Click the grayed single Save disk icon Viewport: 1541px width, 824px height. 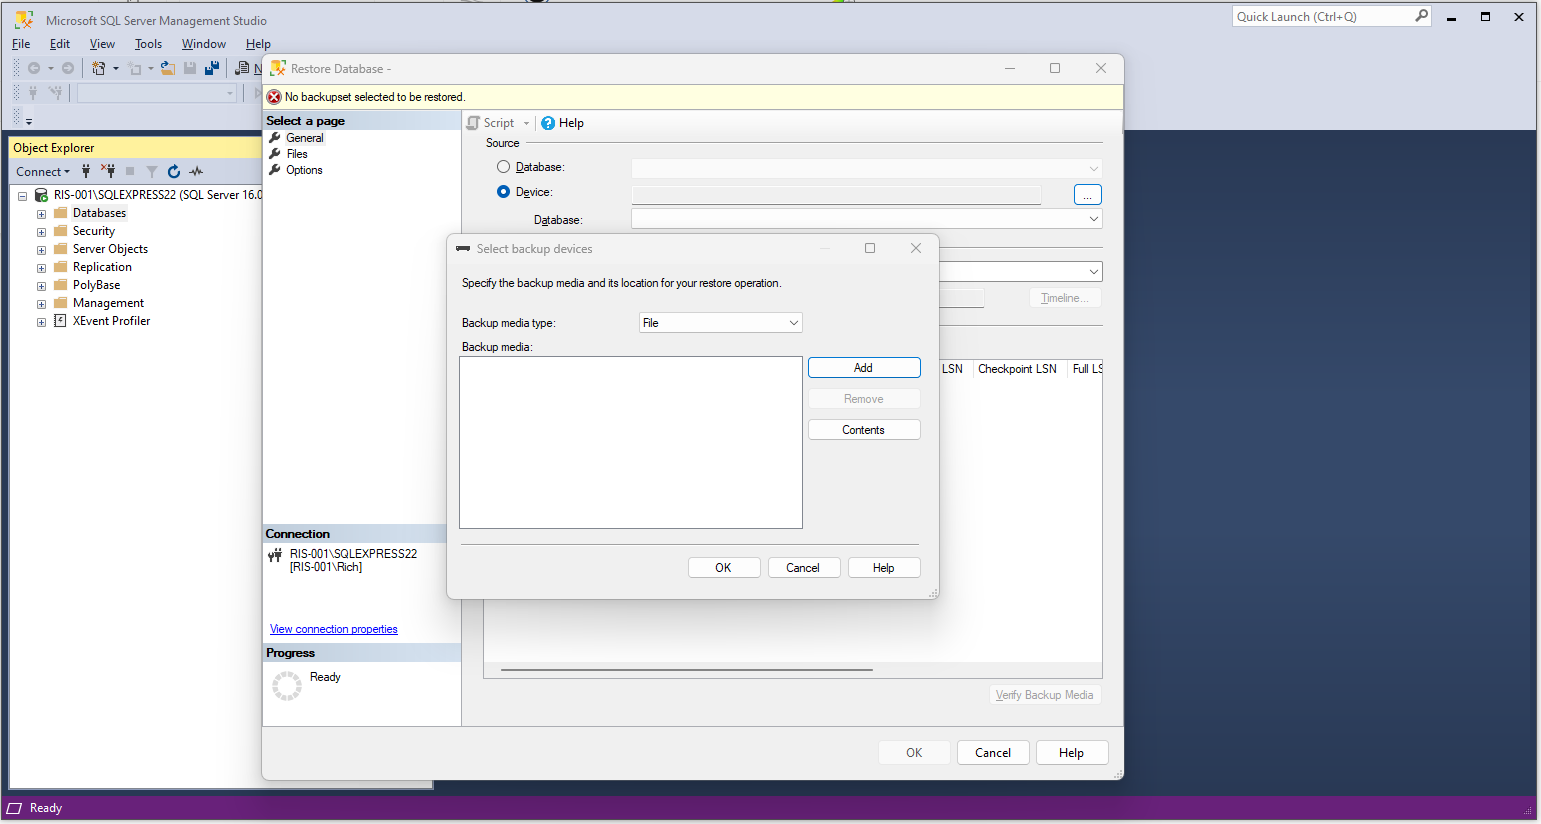[x=190, y=68]
